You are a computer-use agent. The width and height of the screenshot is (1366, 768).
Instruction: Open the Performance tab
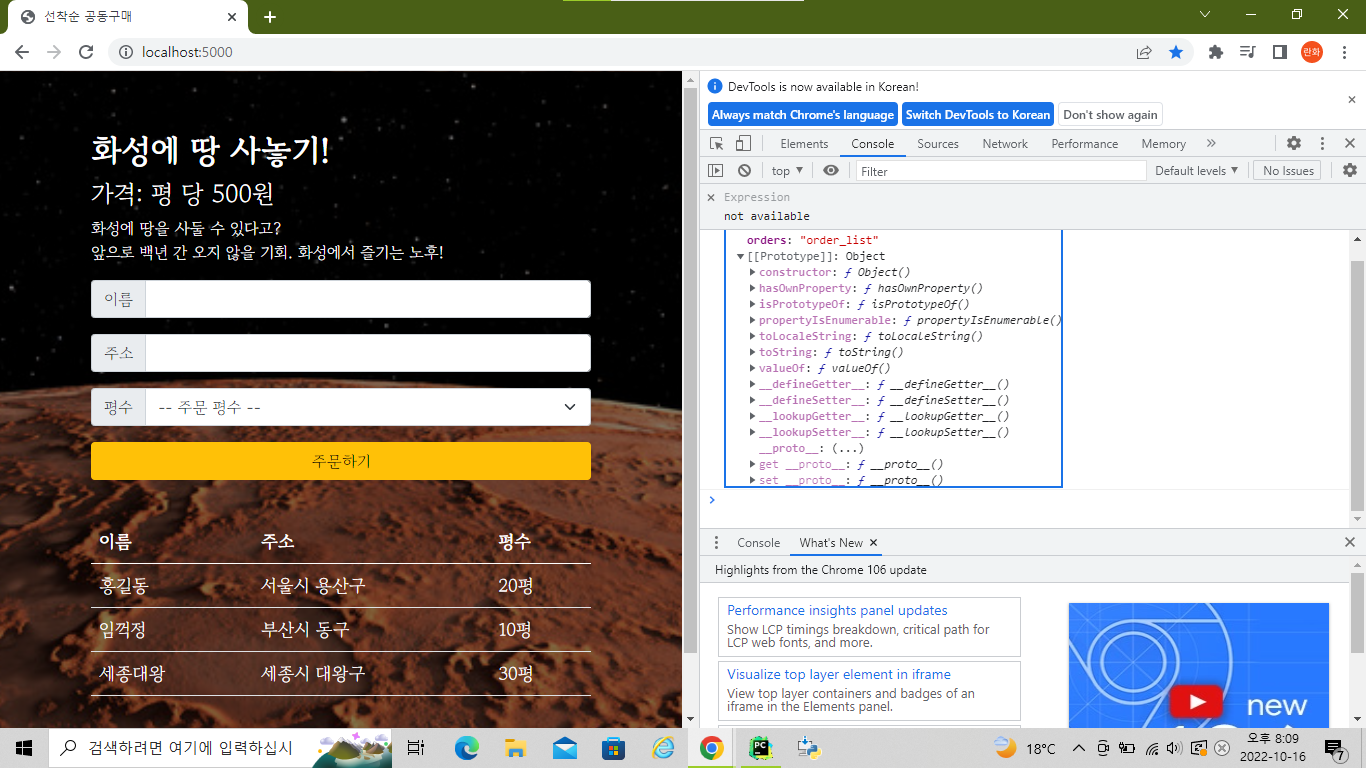1085,144
